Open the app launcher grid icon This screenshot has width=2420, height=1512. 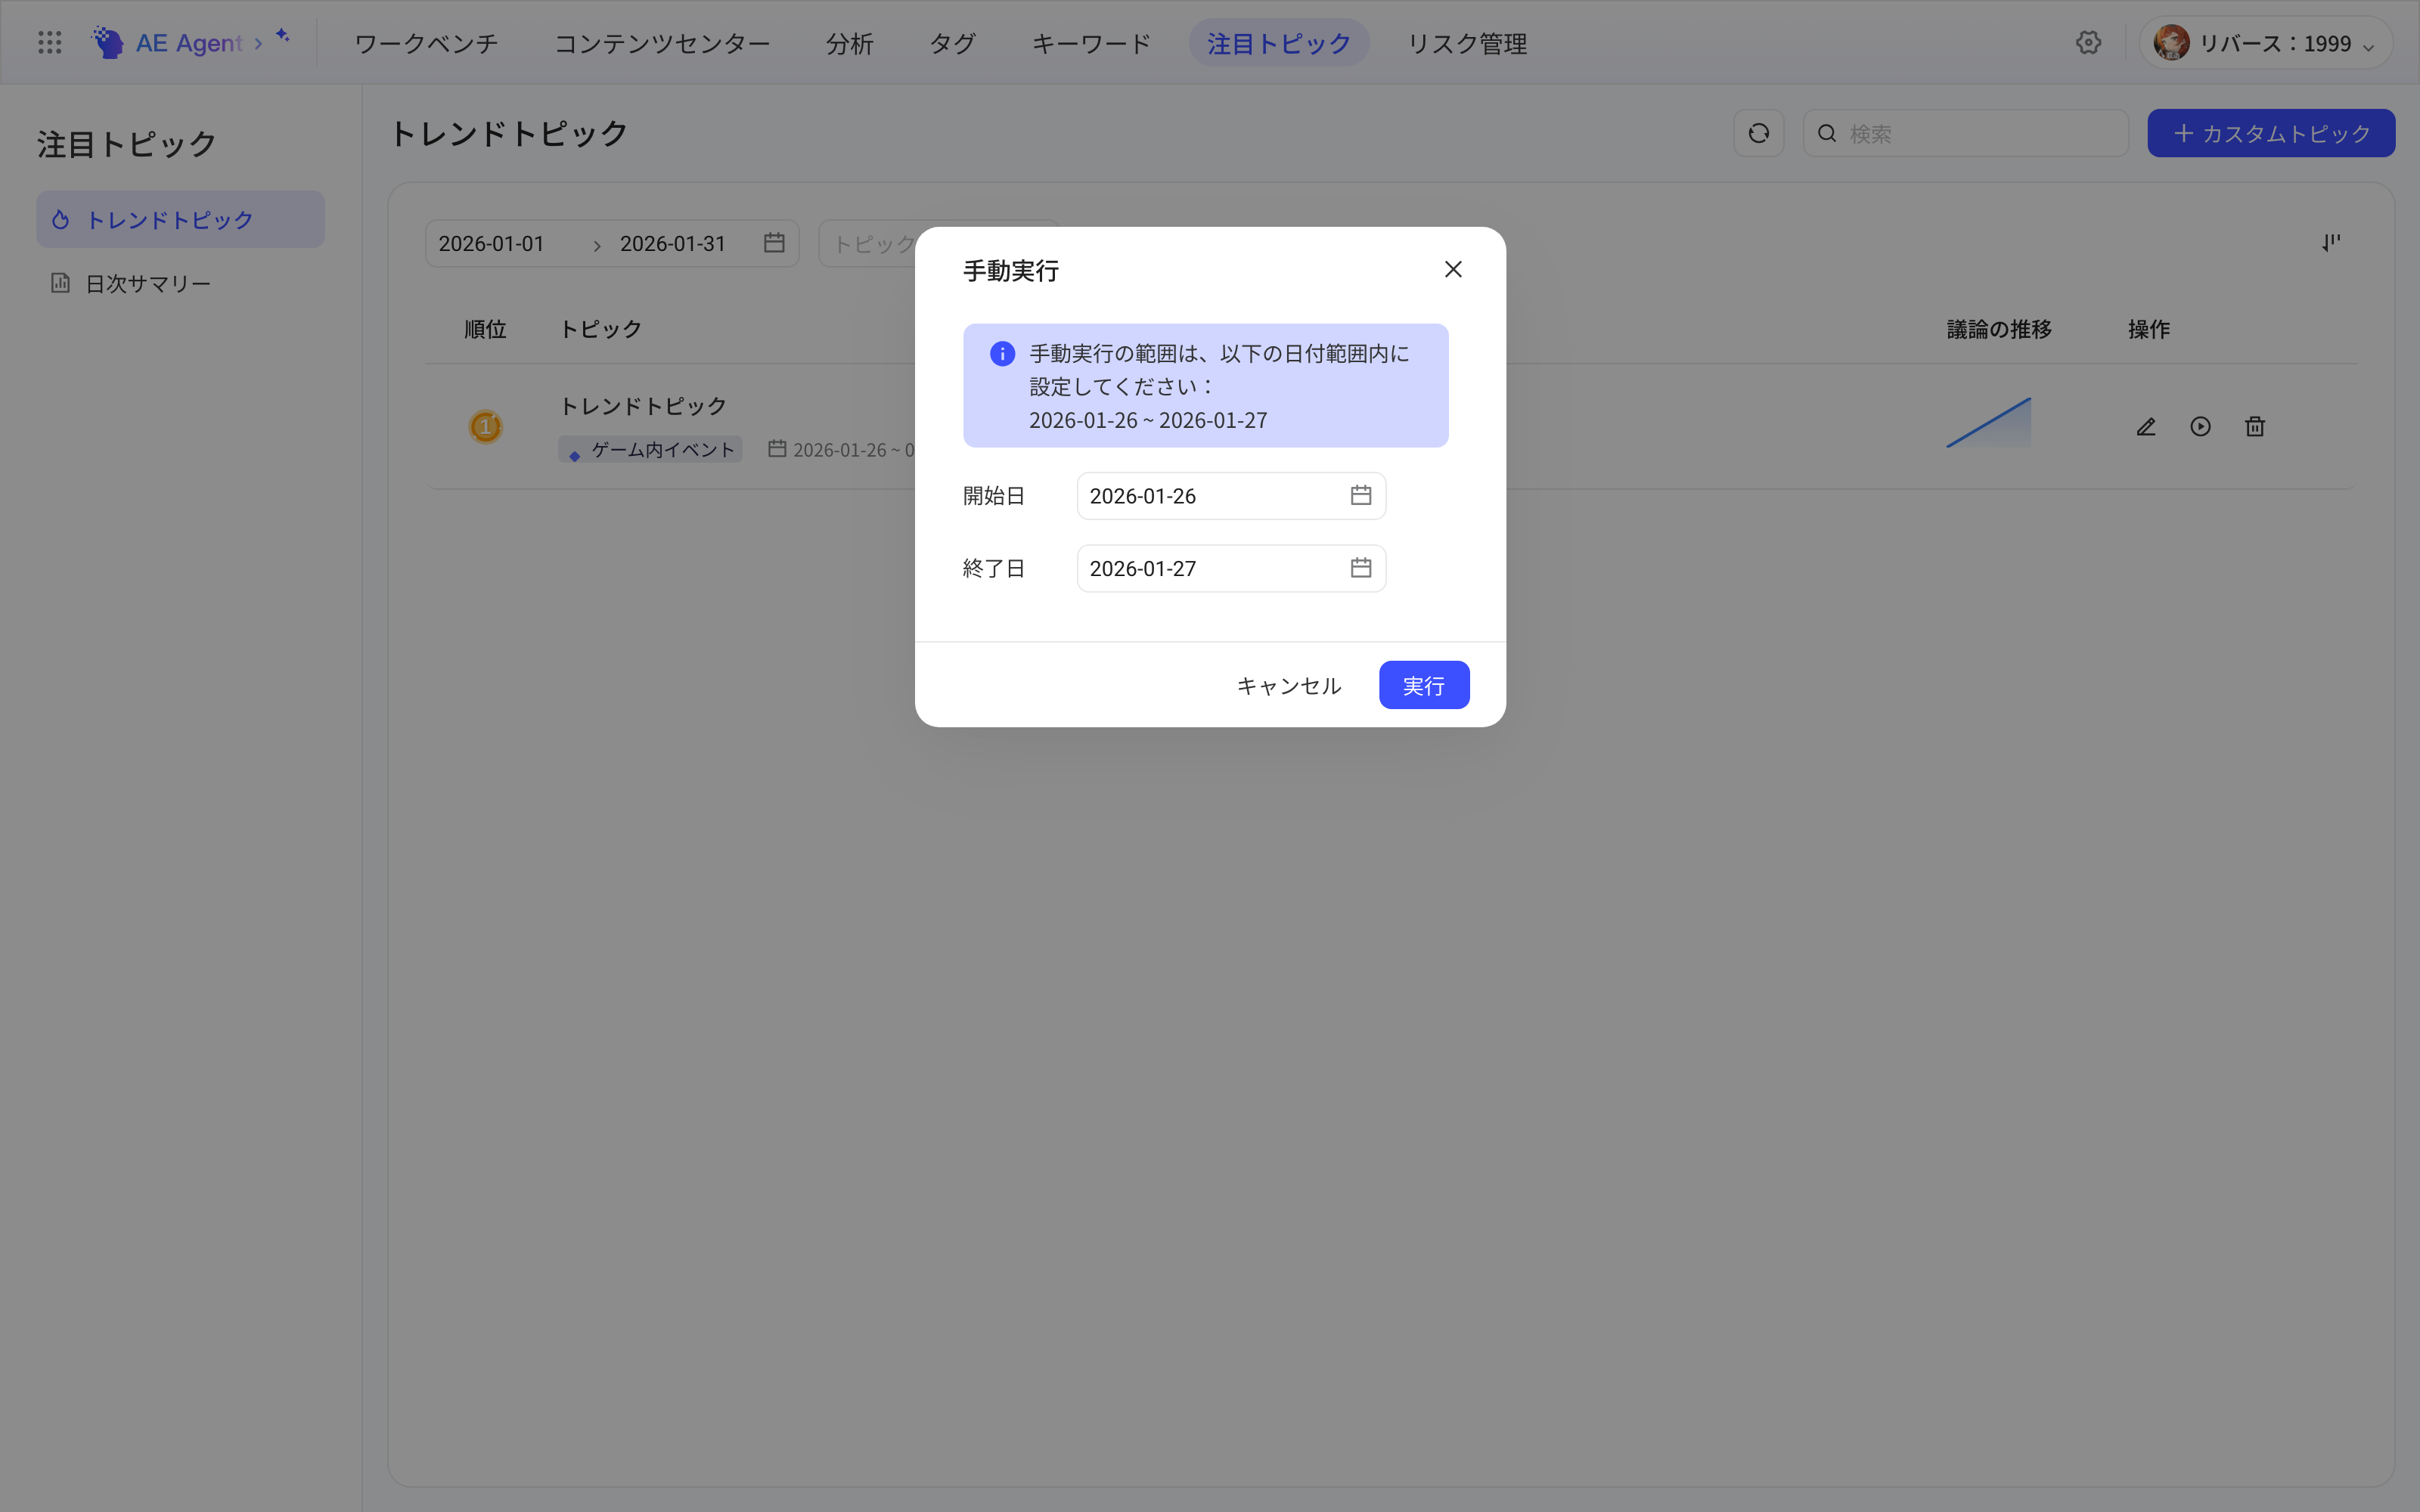click(49, 42)
